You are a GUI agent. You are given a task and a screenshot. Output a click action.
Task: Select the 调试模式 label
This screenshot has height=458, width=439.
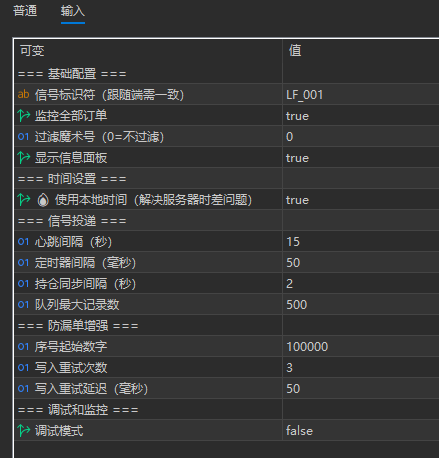[59, 431]
